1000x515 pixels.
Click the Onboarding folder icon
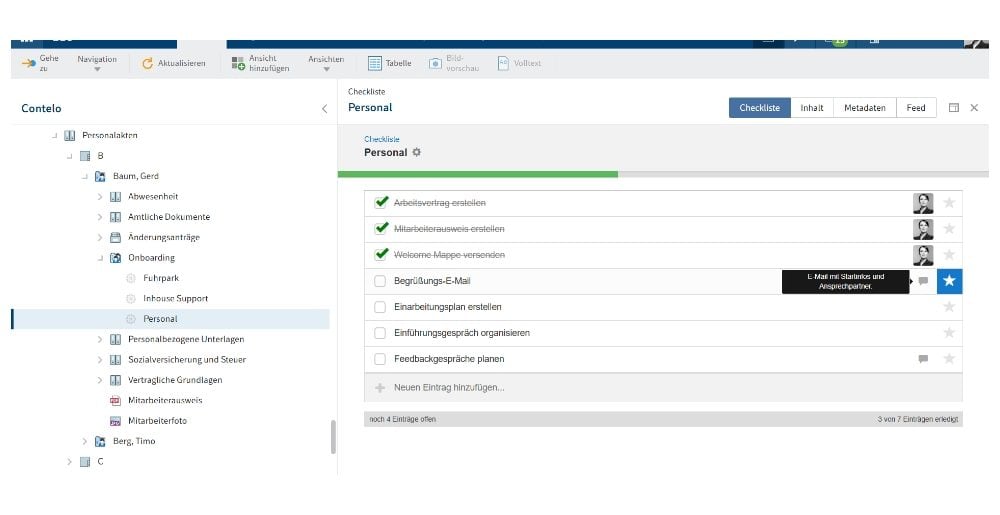(115, 258)
